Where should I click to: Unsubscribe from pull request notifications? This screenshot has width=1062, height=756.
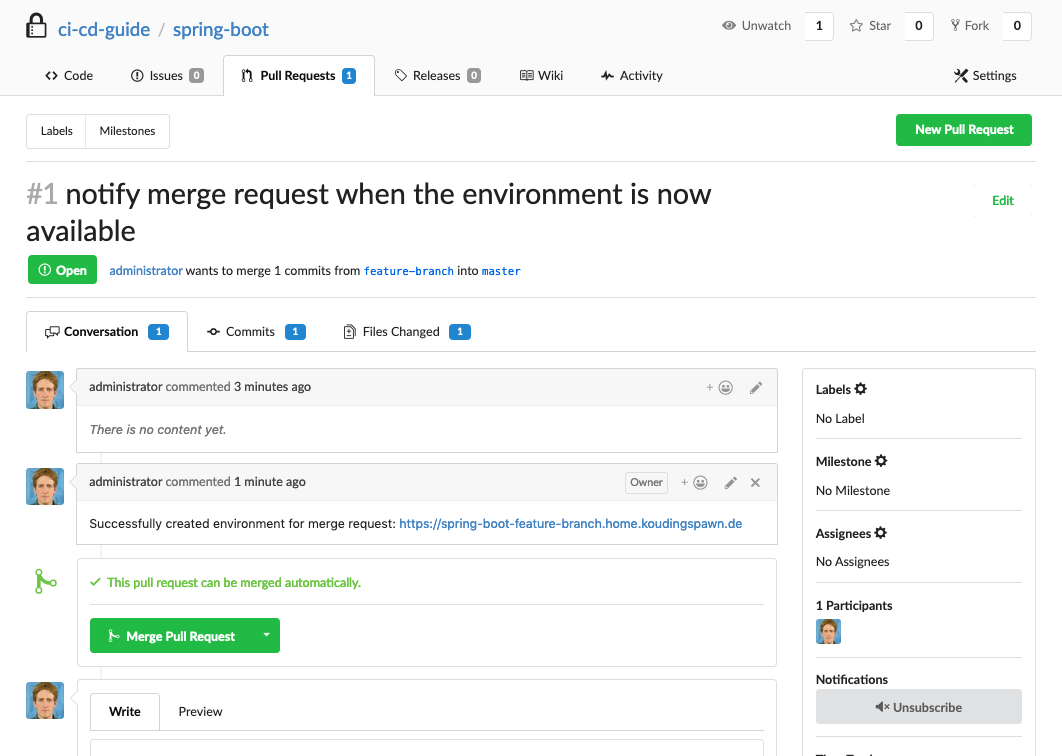(x=918, y=707)
